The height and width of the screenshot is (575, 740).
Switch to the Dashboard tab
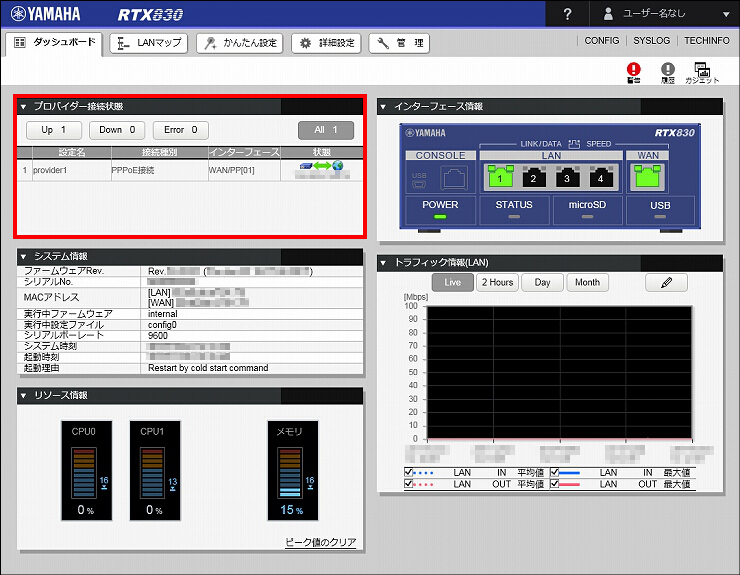click(x=54, y=43)
